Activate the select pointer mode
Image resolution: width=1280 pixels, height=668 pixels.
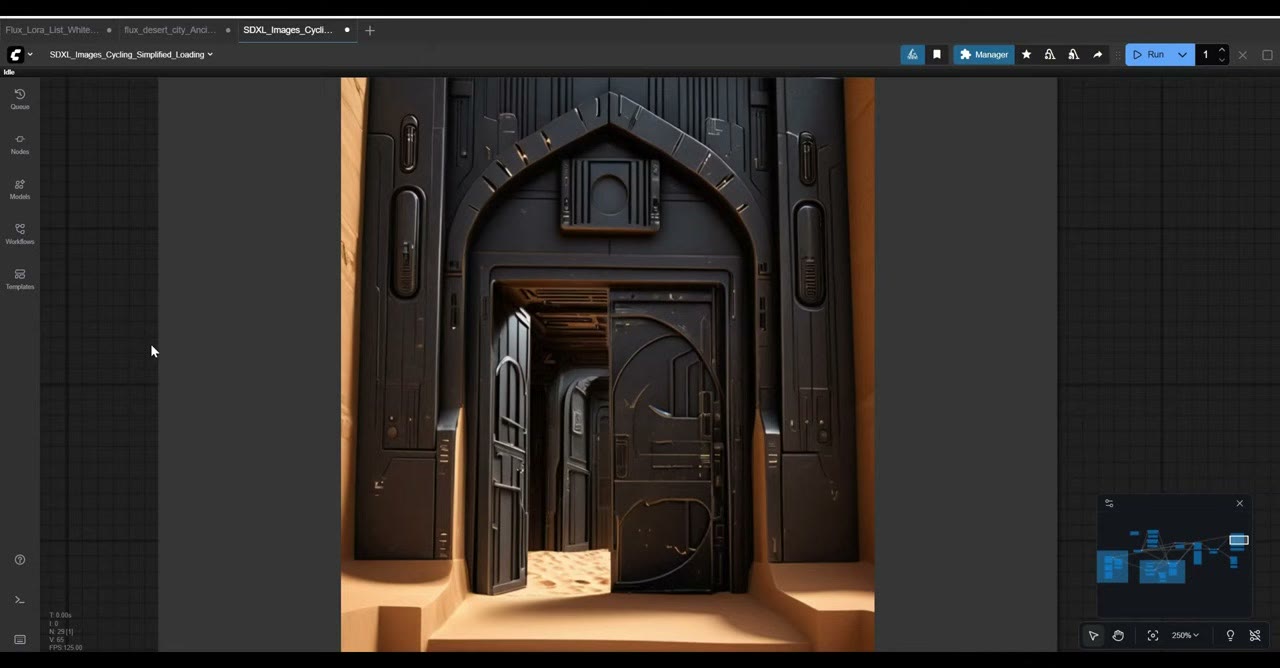(1093, 636)
